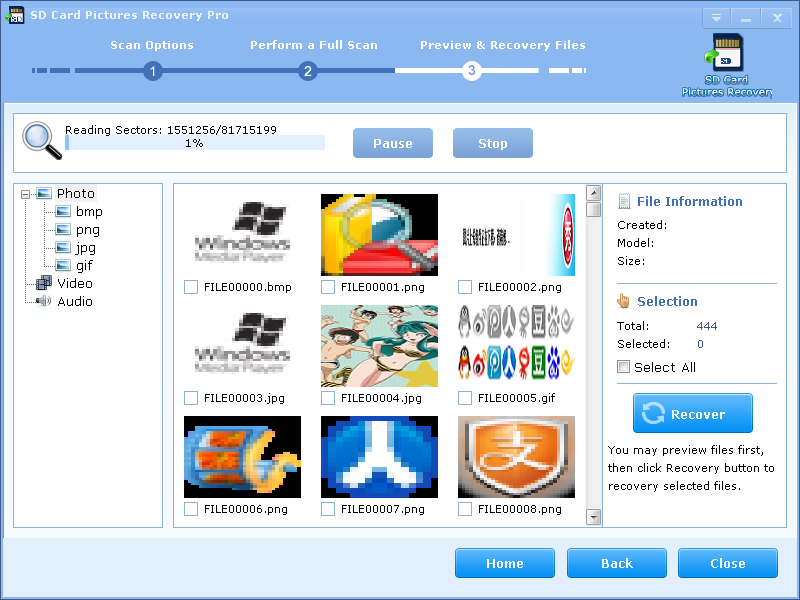The height and width of the screenshot is (600, 800).
Task: Preview the FILE00006.png film reel thumbnail
Action: point(242,457)
